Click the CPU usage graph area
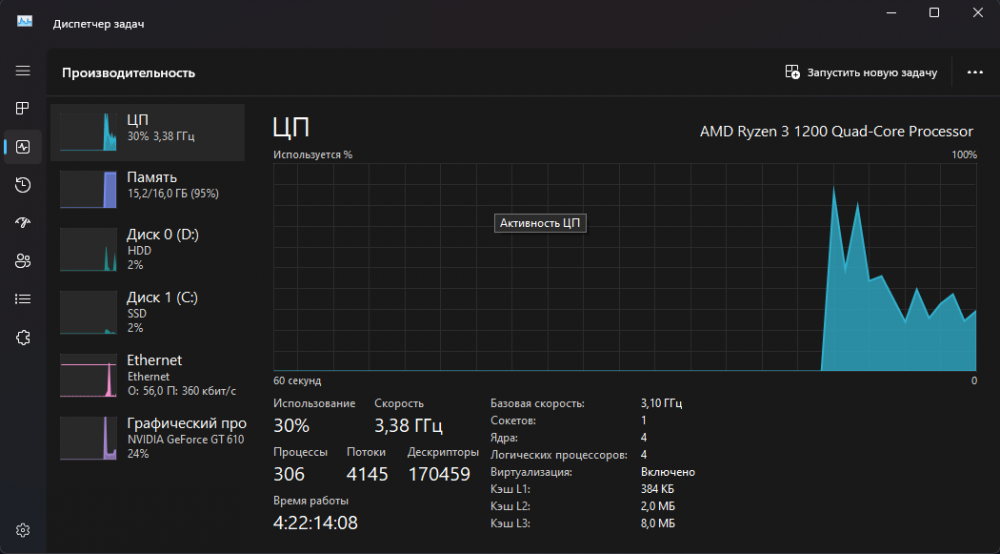 (x=625, y=268)
